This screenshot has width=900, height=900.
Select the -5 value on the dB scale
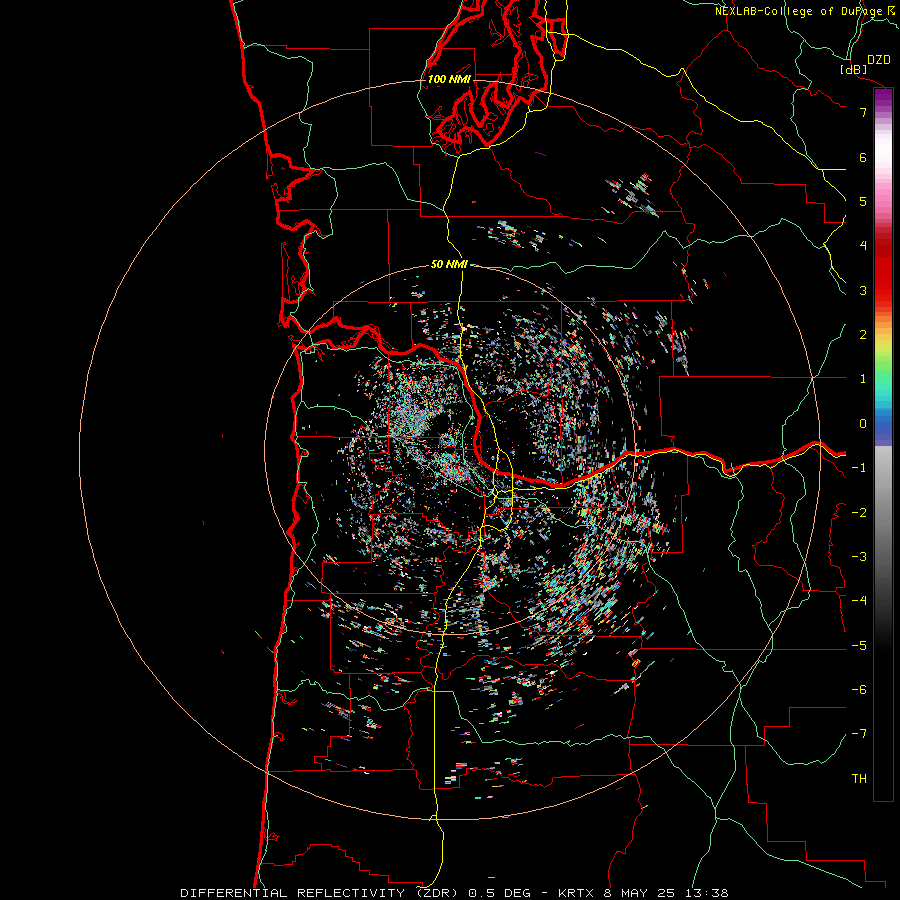point(859,646)
